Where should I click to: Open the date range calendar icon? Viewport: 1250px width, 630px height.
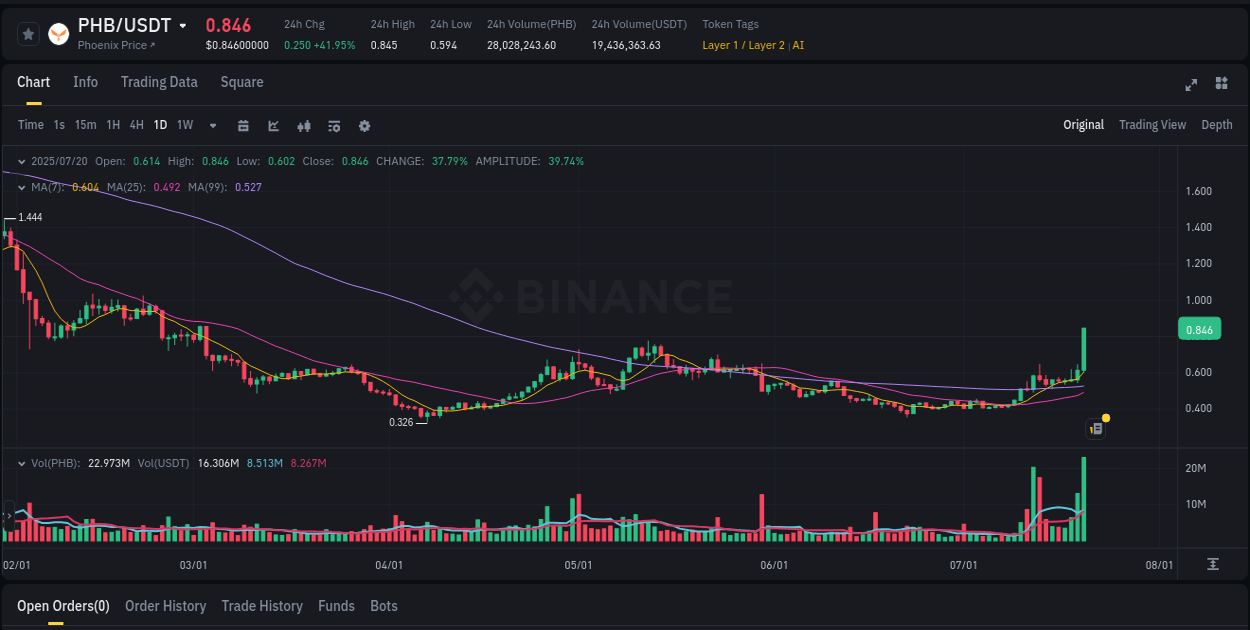(243, 126)
